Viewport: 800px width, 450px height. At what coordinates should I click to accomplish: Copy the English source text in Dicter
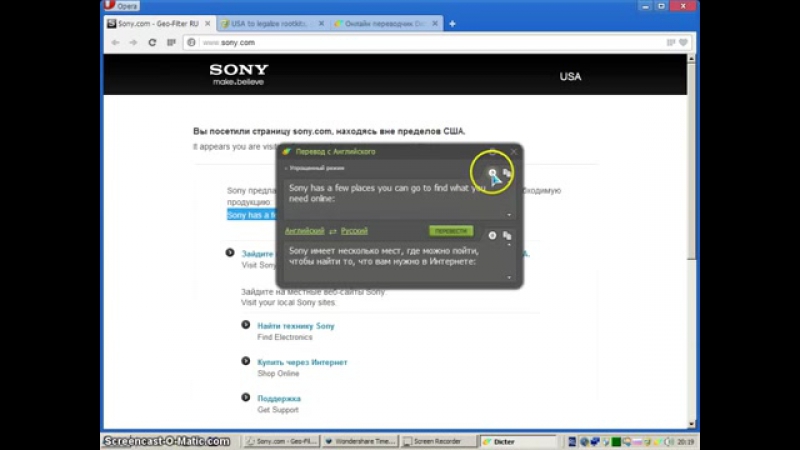(507, 174)
